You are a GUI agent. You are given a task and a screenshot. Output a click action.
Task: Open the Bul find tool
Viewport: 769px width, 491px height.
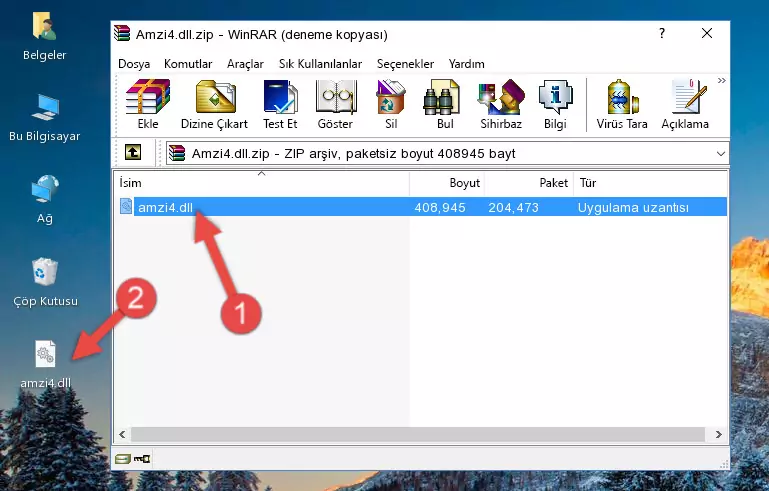(x=444, y=104)
